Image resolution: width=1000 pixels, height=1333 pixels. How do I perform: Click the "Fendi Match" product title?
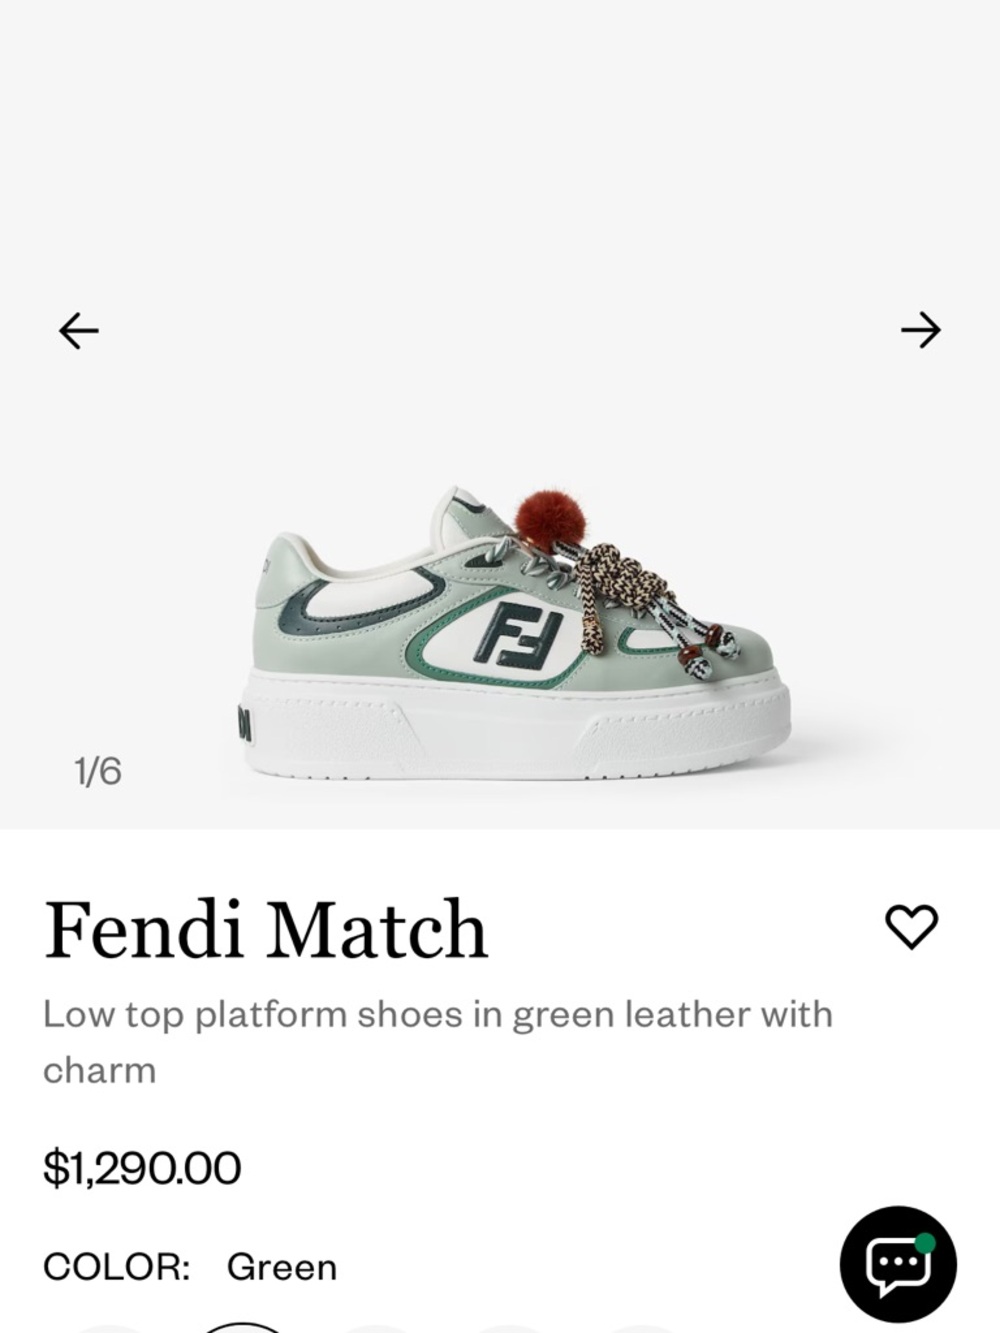point(266,929)
